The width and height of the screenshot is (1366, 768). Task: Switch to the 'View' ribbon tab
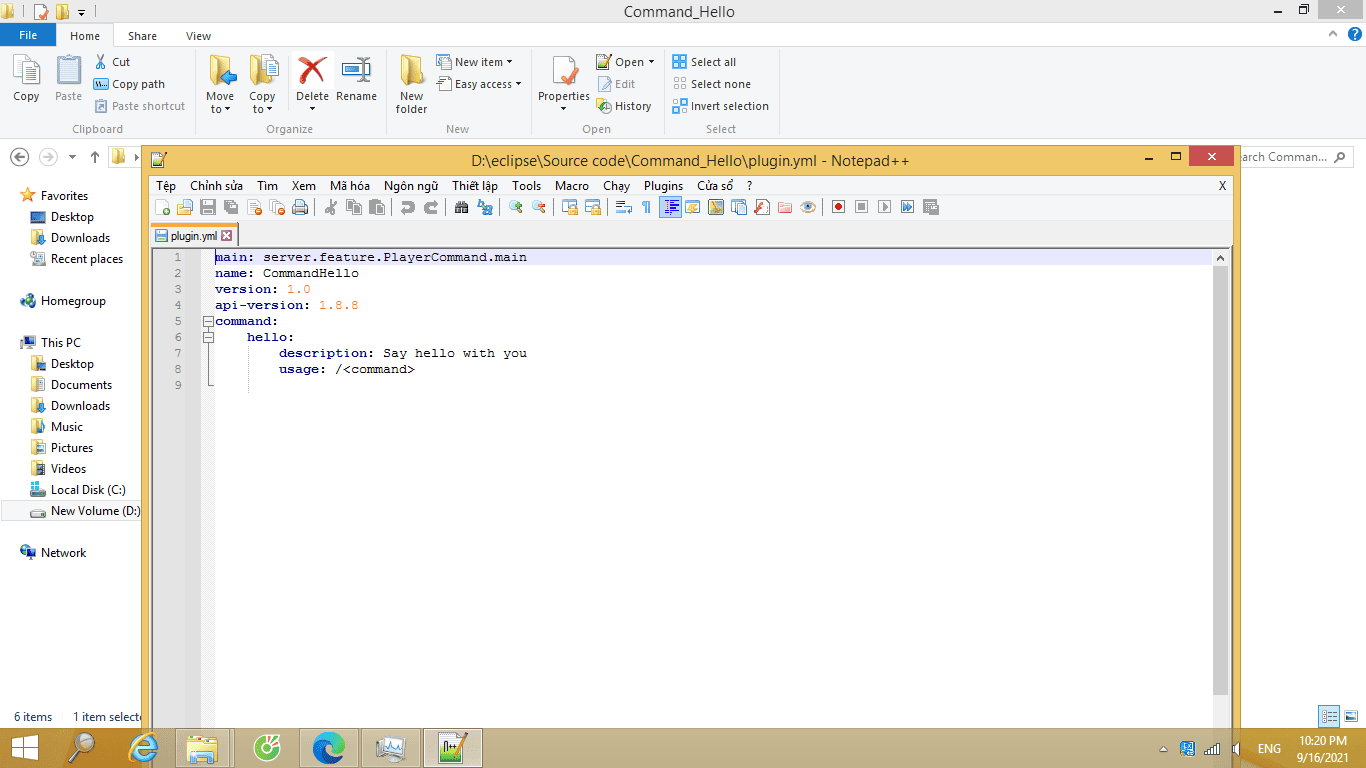coord(198,36)
